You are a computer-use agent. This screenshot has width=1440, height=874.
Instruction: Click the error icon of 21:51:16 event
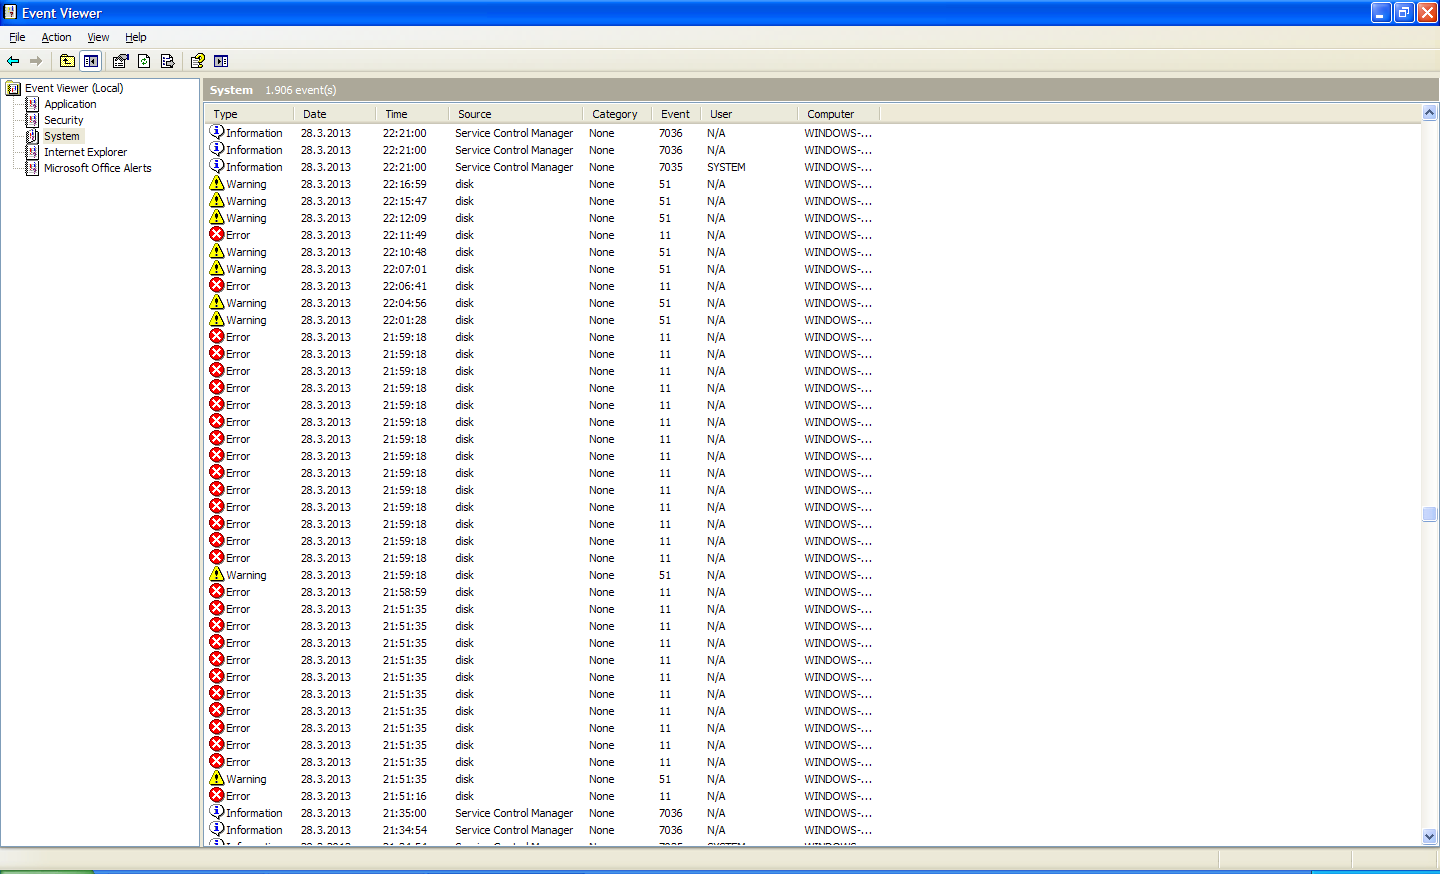click(216, 796)
